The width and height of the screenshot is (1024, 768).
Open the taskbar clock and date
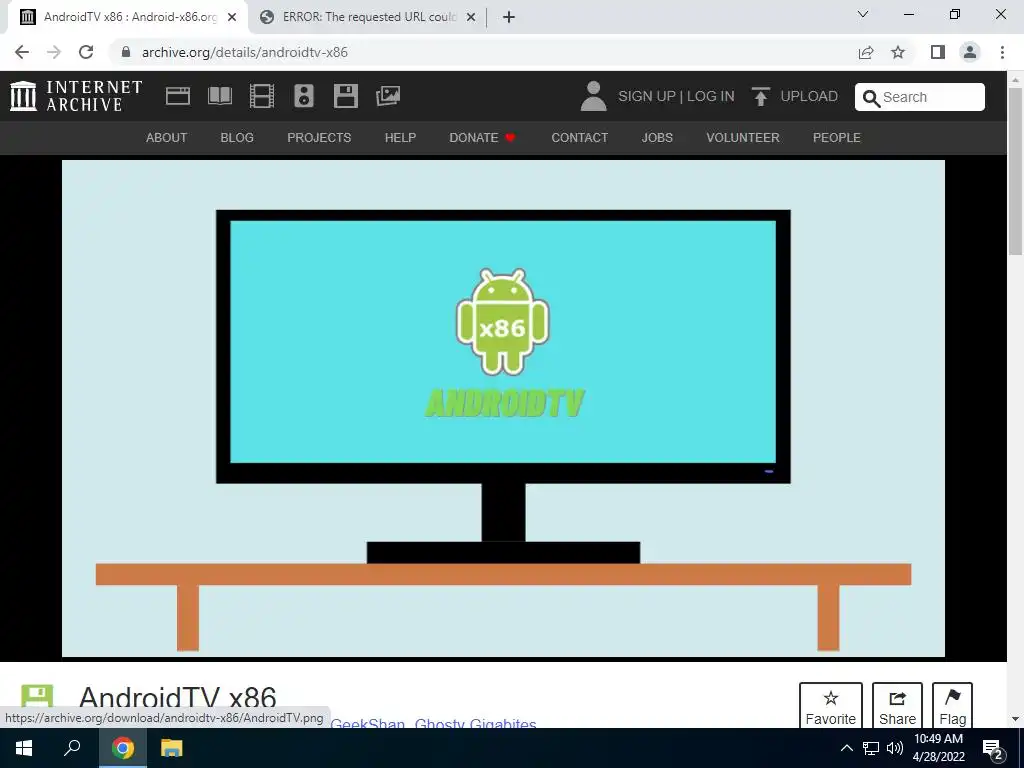[938, 748]
